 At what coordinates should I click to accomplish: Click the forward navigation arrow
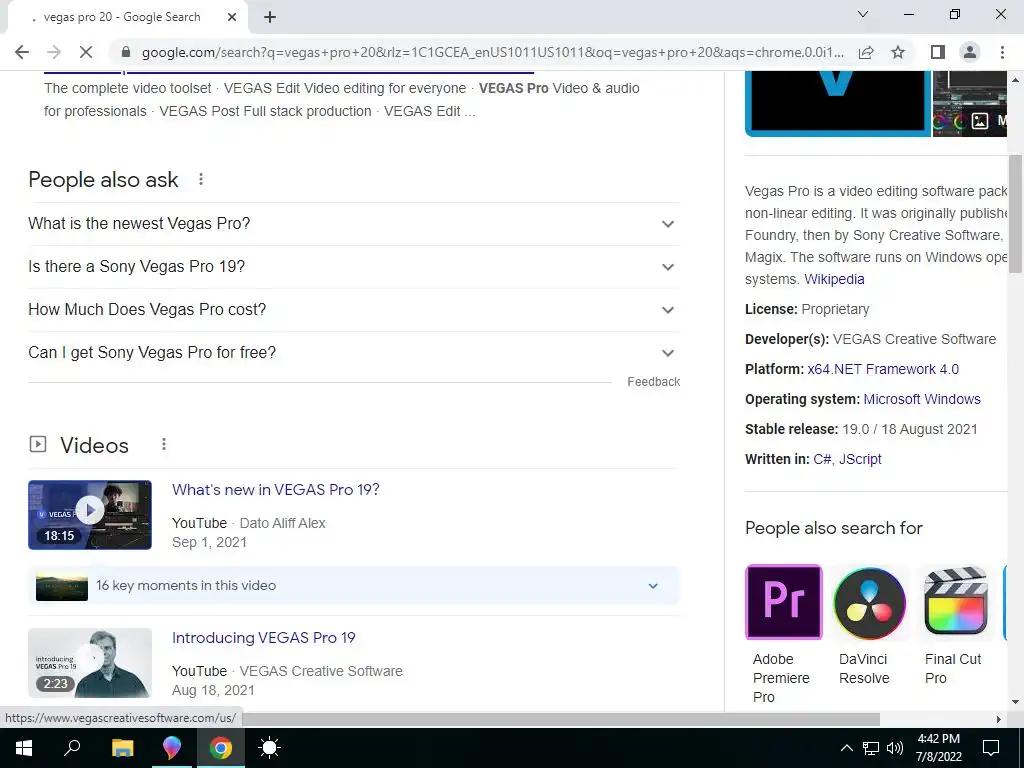pos(54,52)
